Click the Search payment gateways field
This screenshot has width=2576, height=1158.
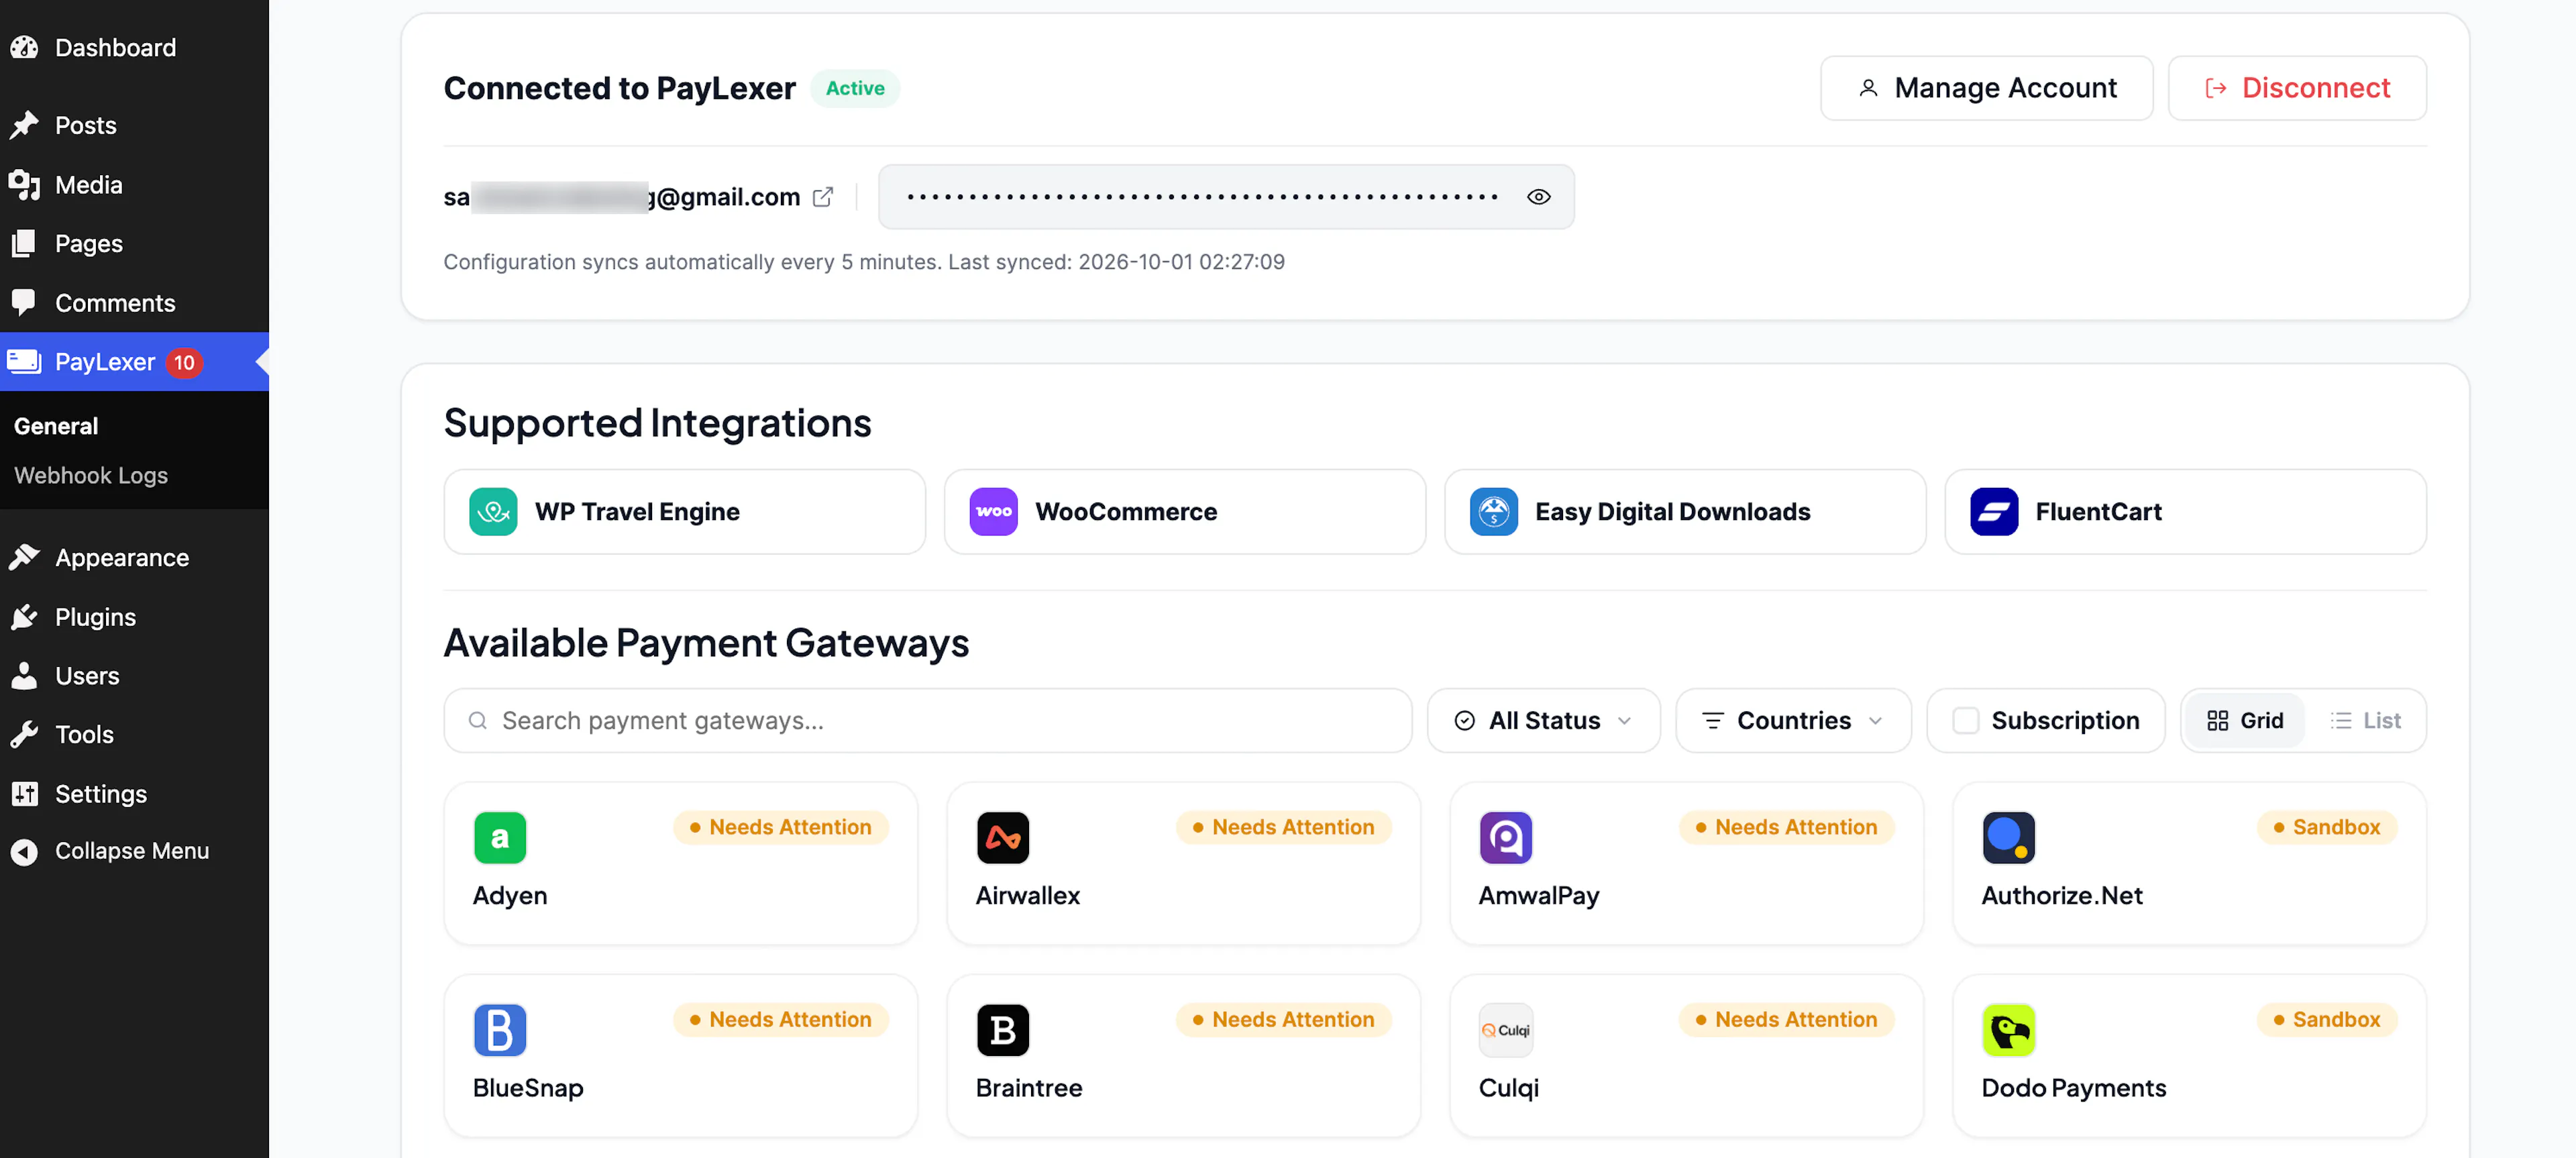927,720
